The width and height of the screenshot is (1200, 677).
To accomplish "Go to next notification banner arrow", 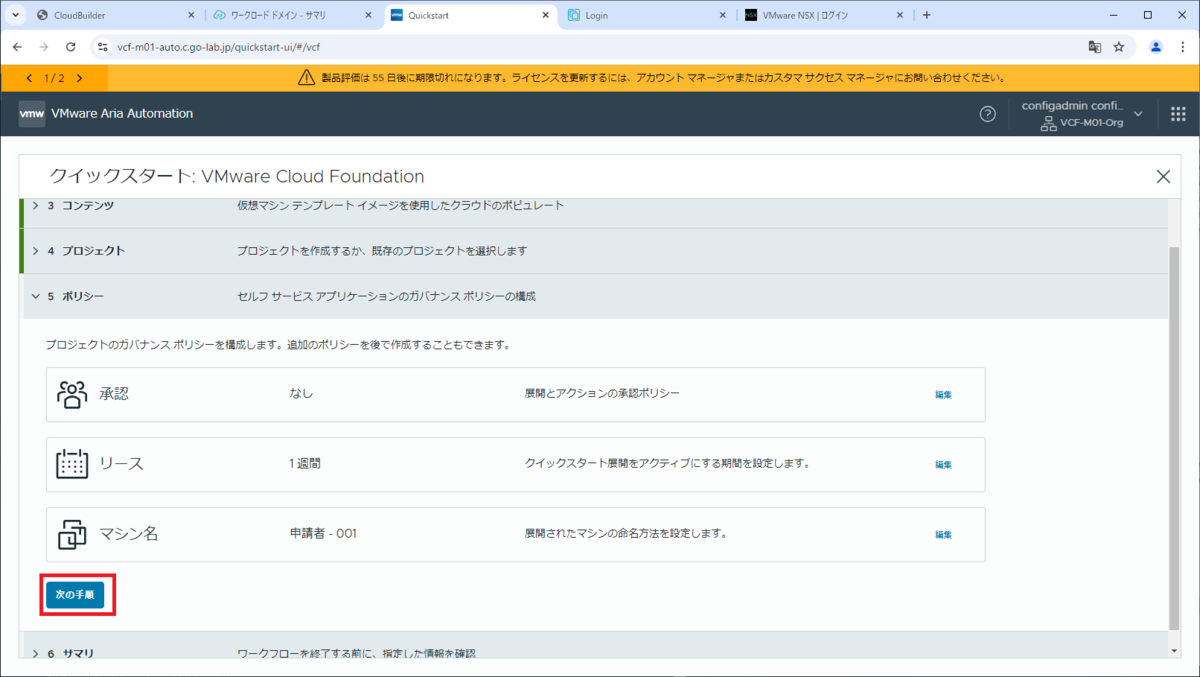I will [79, 78].
